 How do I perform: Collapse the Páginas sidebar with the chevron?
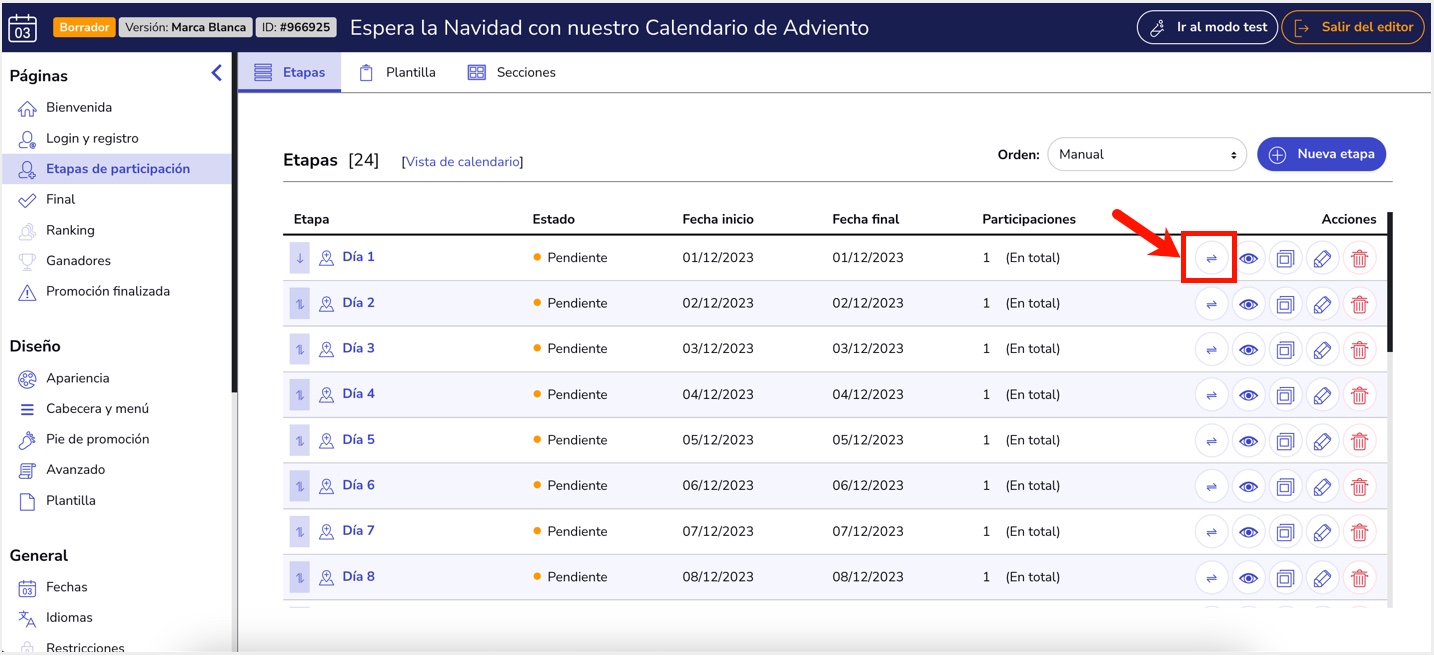(x=217, y=73)
